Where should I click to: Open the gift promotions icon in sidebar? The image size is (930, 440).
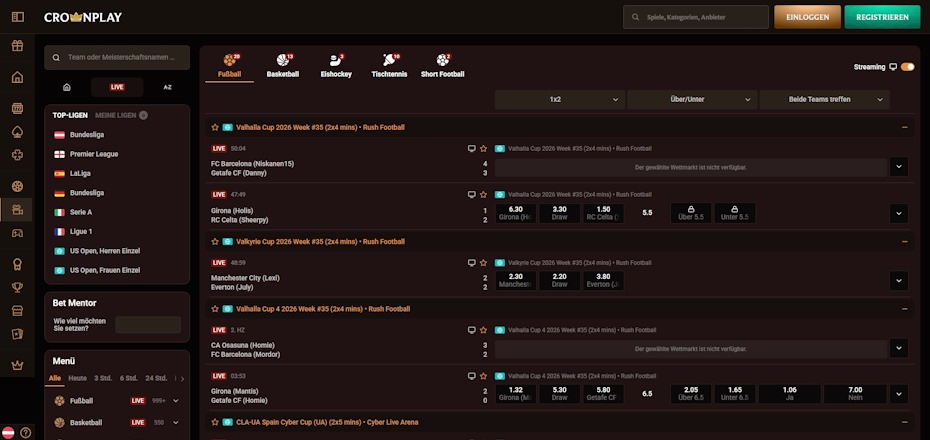18,46
